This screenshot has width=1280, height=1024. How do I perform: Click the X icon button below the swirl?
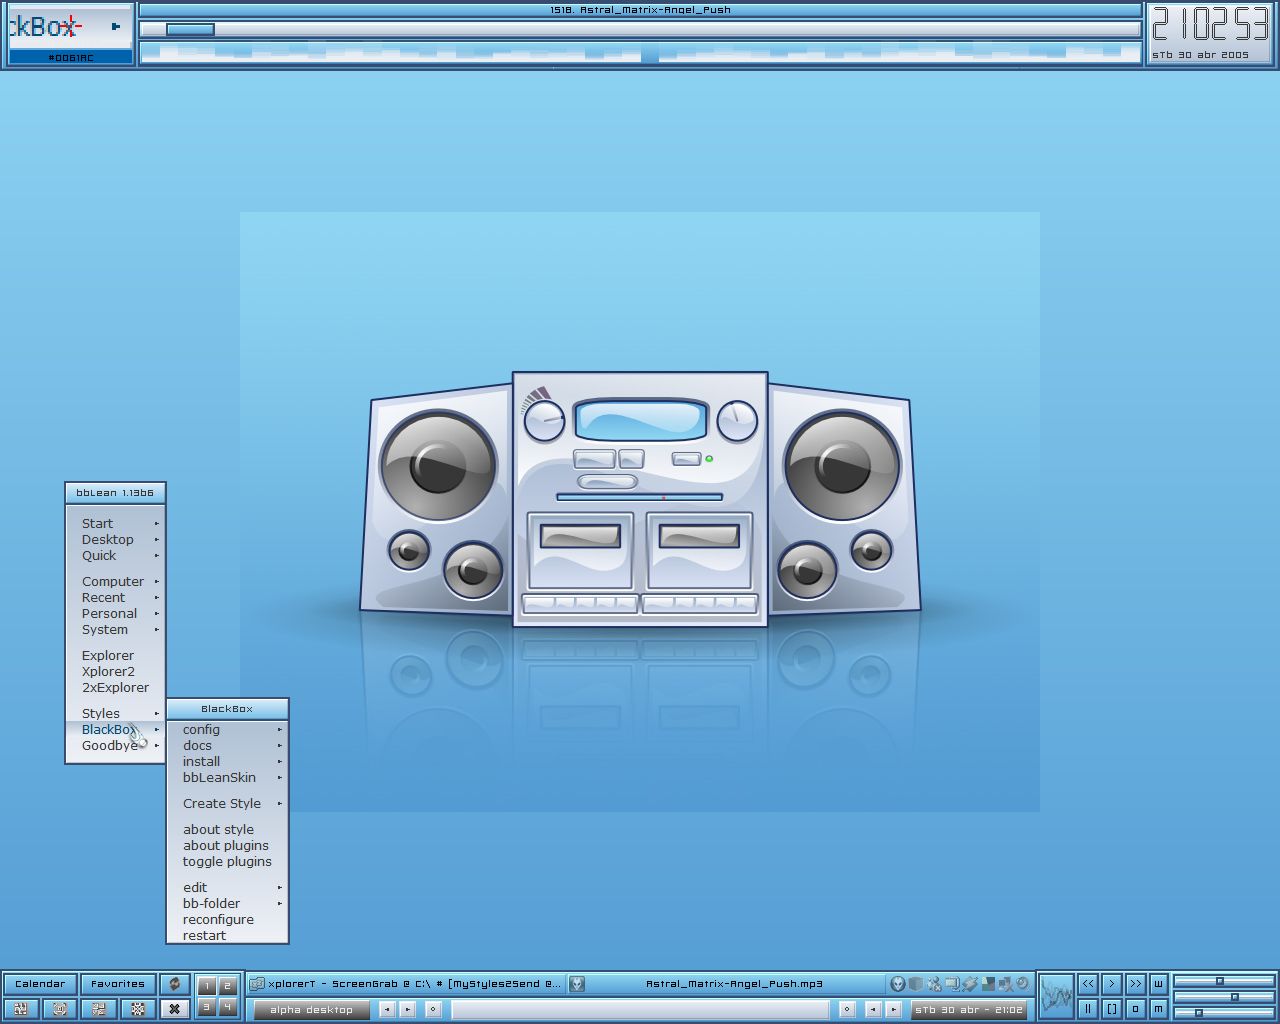click(174, 1008)
